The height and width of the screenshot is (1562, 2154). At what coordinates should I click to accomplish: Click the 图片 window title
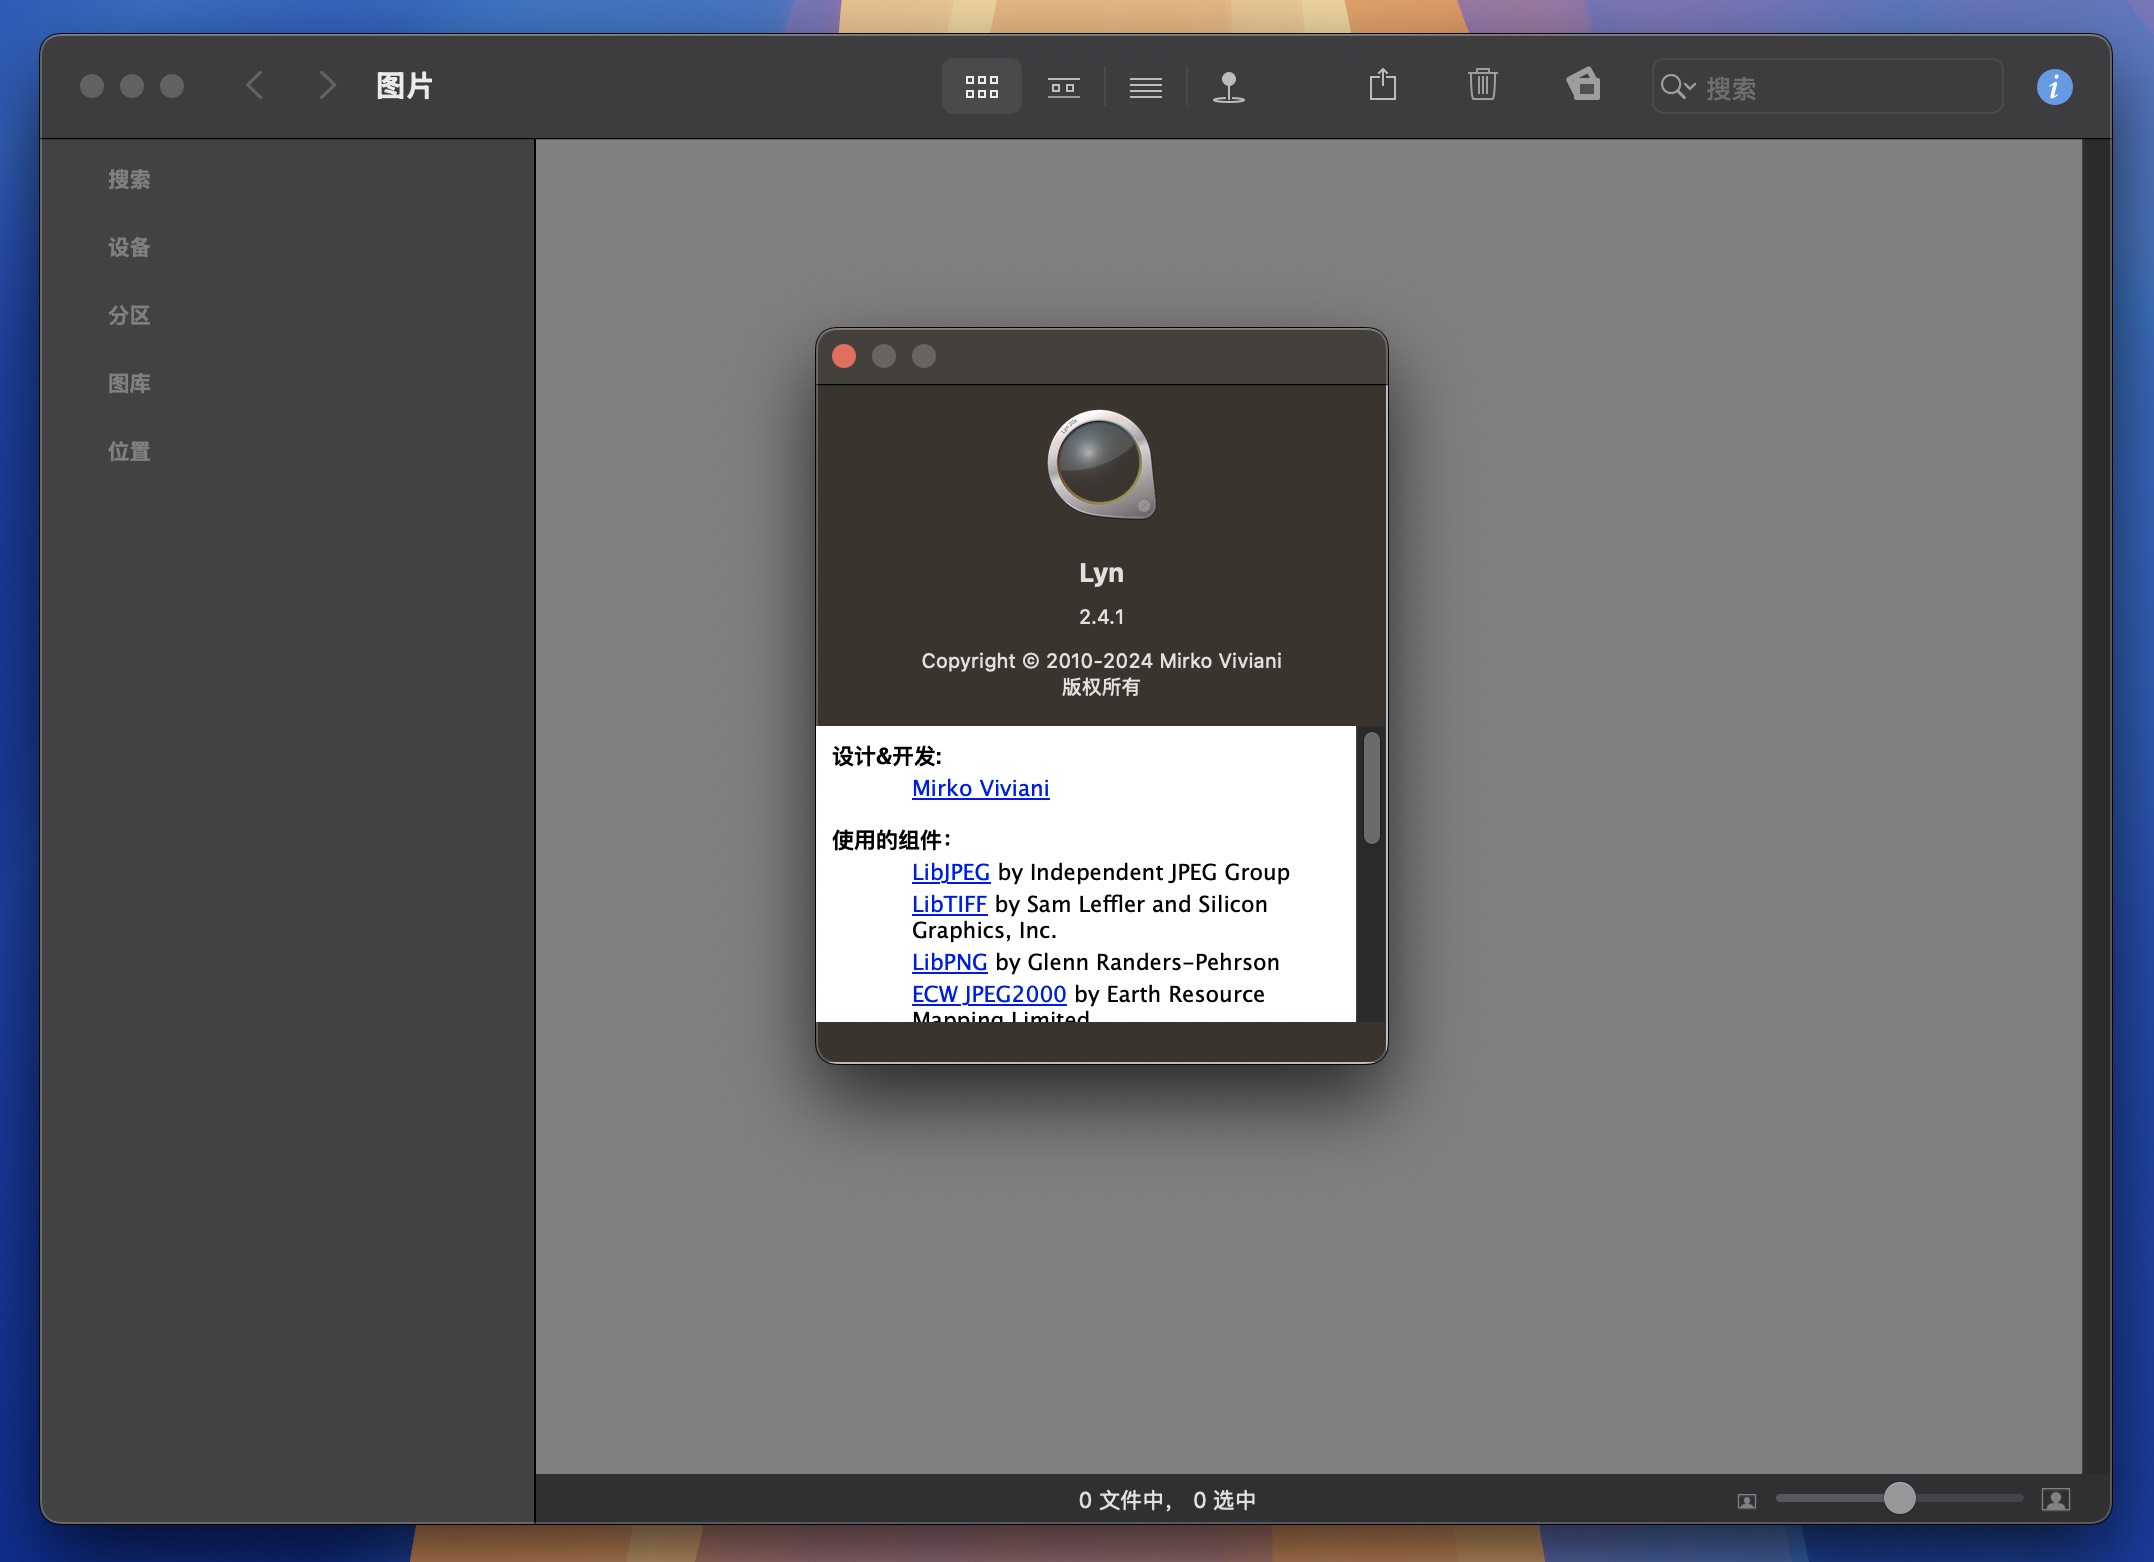pyautogui.click(x=404, y=86)
